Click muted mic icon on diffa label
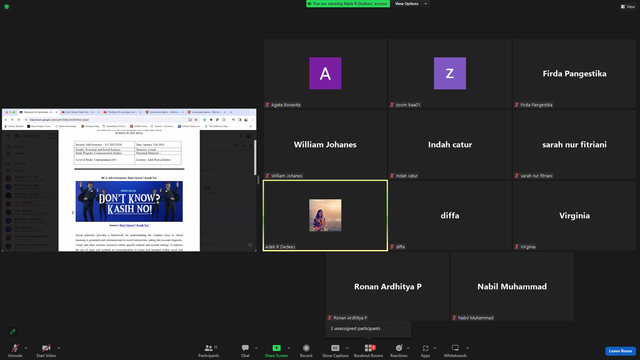This screenshot has width=640, height=360. click(392, 247)
